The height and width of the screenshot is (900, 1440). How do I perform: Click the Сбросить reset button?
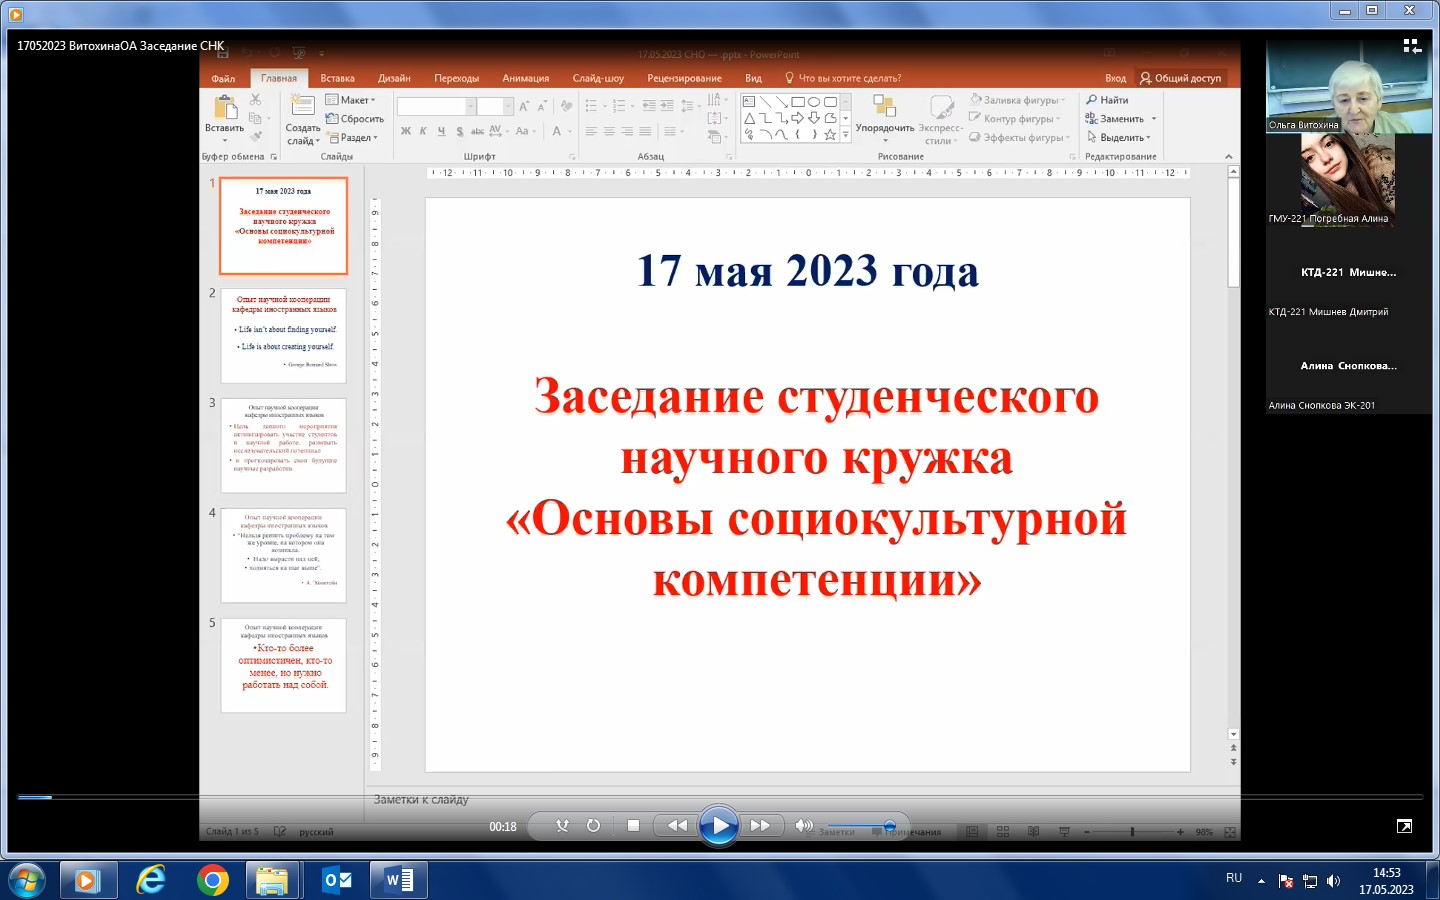(x=355, y=119)
